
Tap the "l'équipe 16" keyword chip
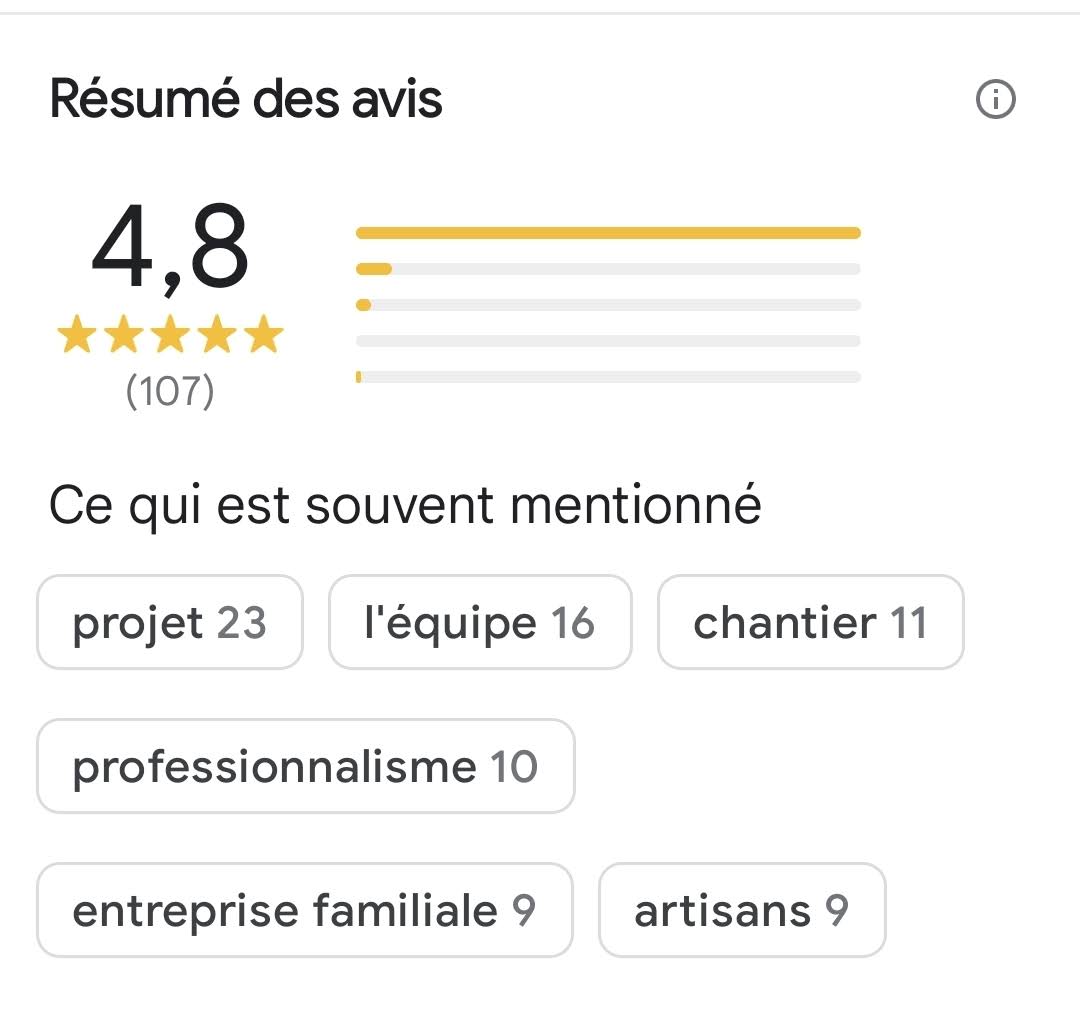(x=480, y=623)
